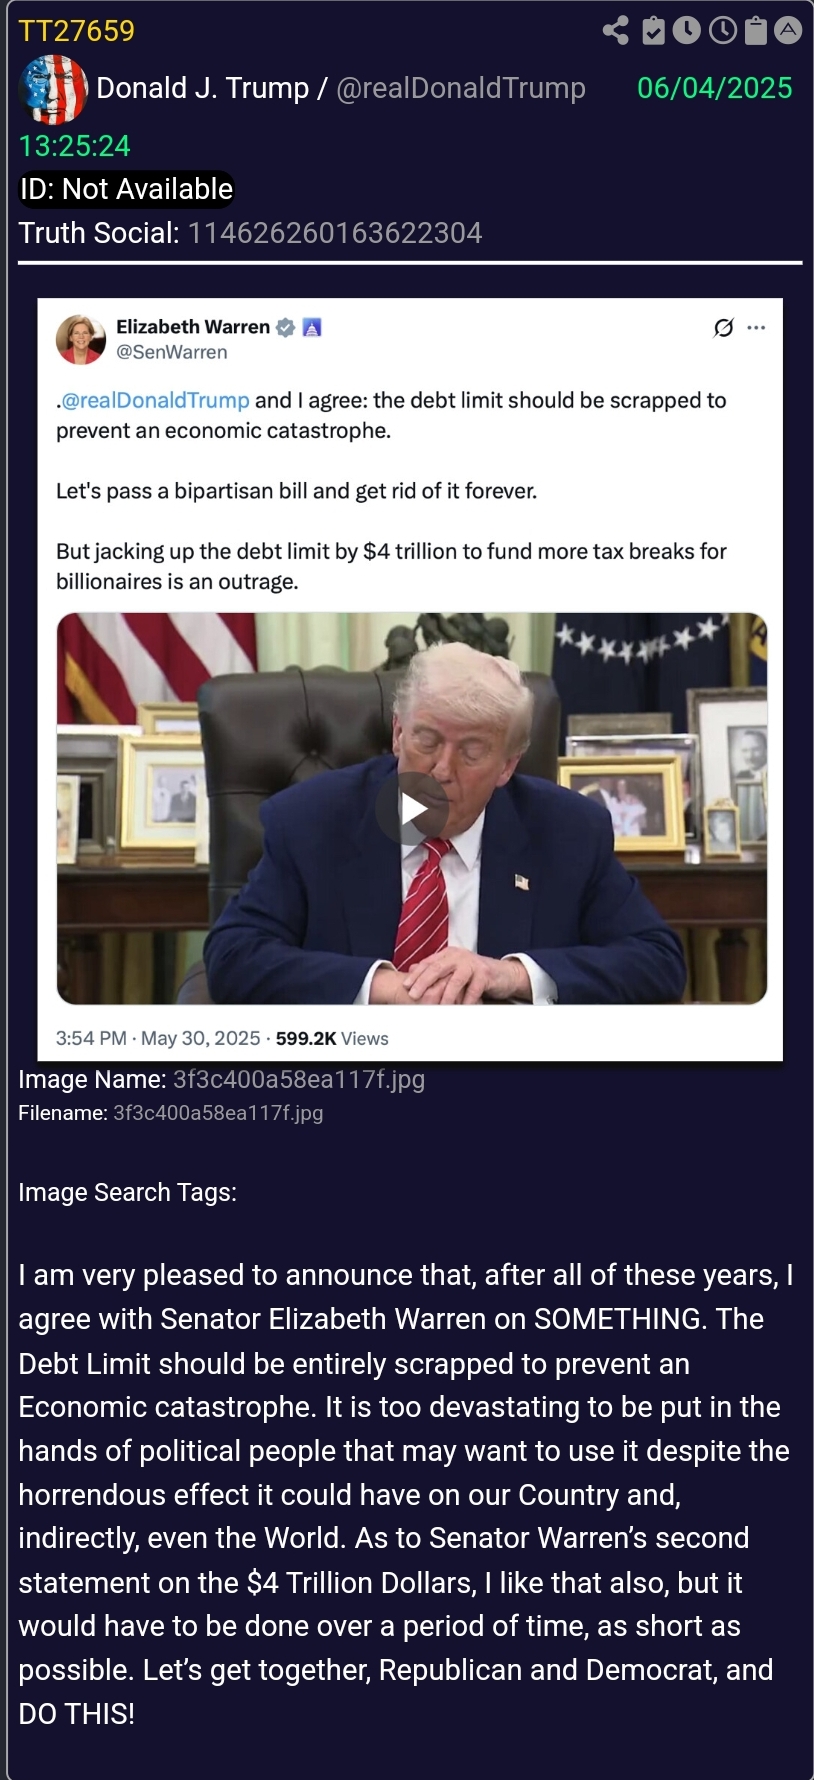Click the @SenWarren handle

(x=172, y=352)
